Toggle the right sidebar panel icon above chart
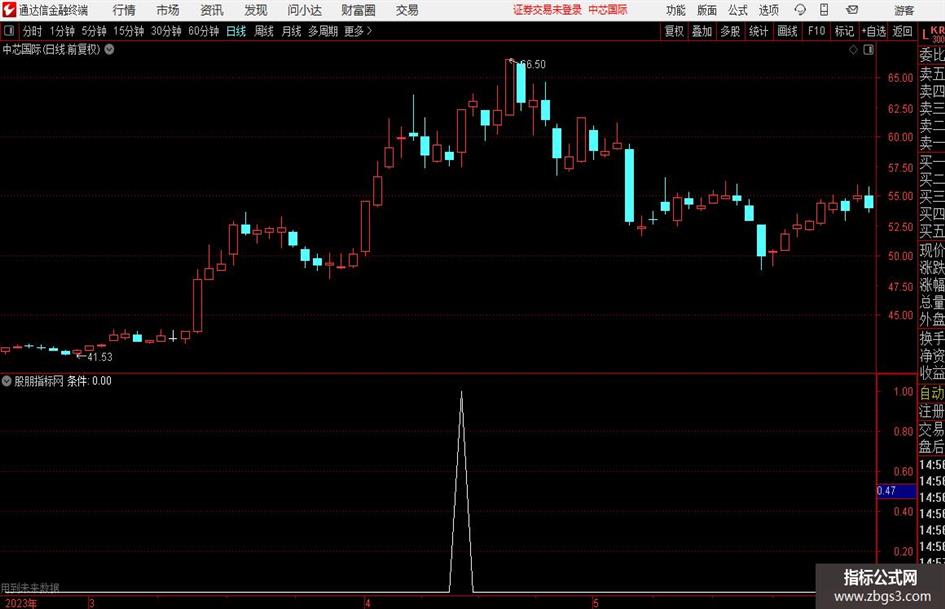 [868, 50]
